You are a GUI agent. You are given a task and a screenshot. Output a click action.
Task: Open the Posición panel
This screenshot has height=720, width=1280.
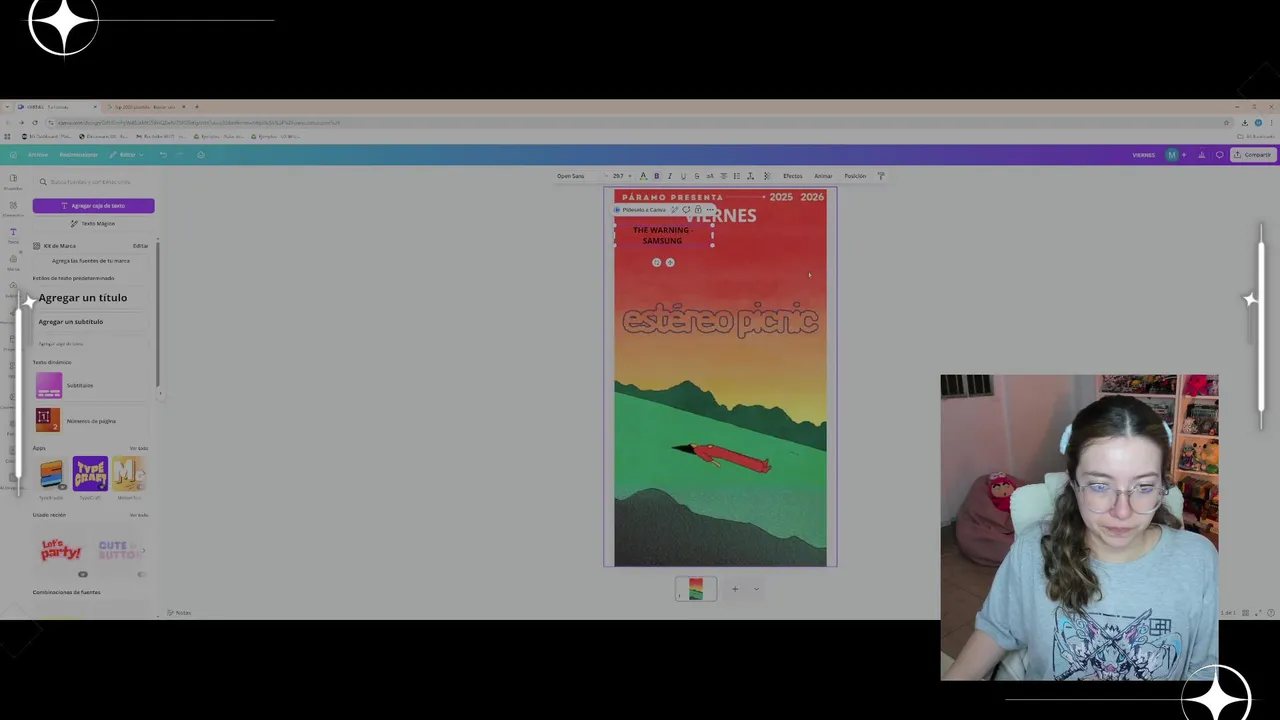(x=855, y=176)
